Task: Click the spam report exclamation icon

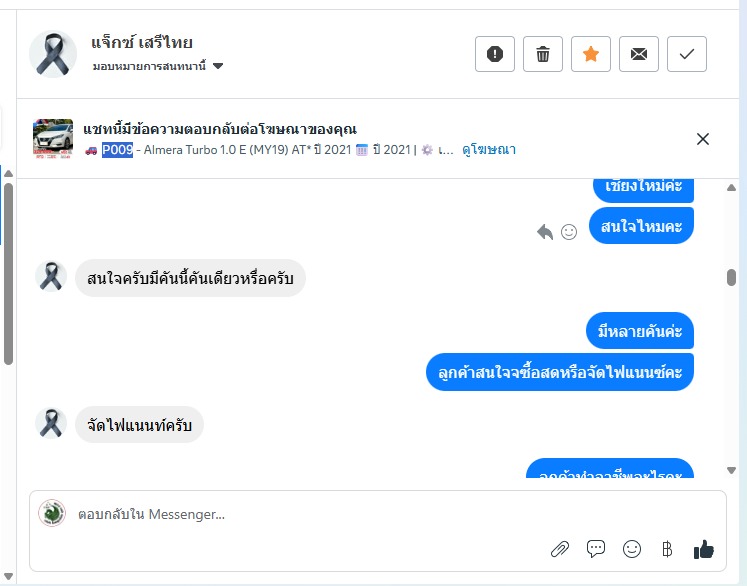Action: 494,54
